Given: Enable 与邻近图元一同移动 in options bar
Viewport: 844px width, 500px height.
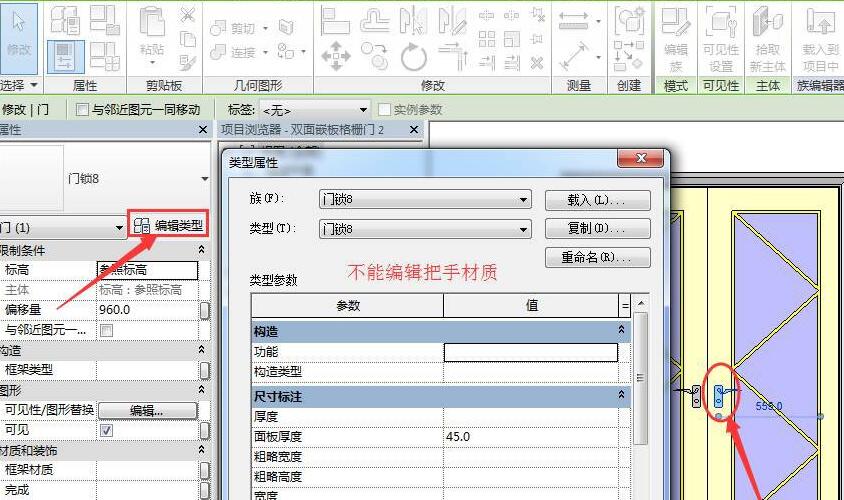Looking at the screenshot, I should [x=82, y=110].
